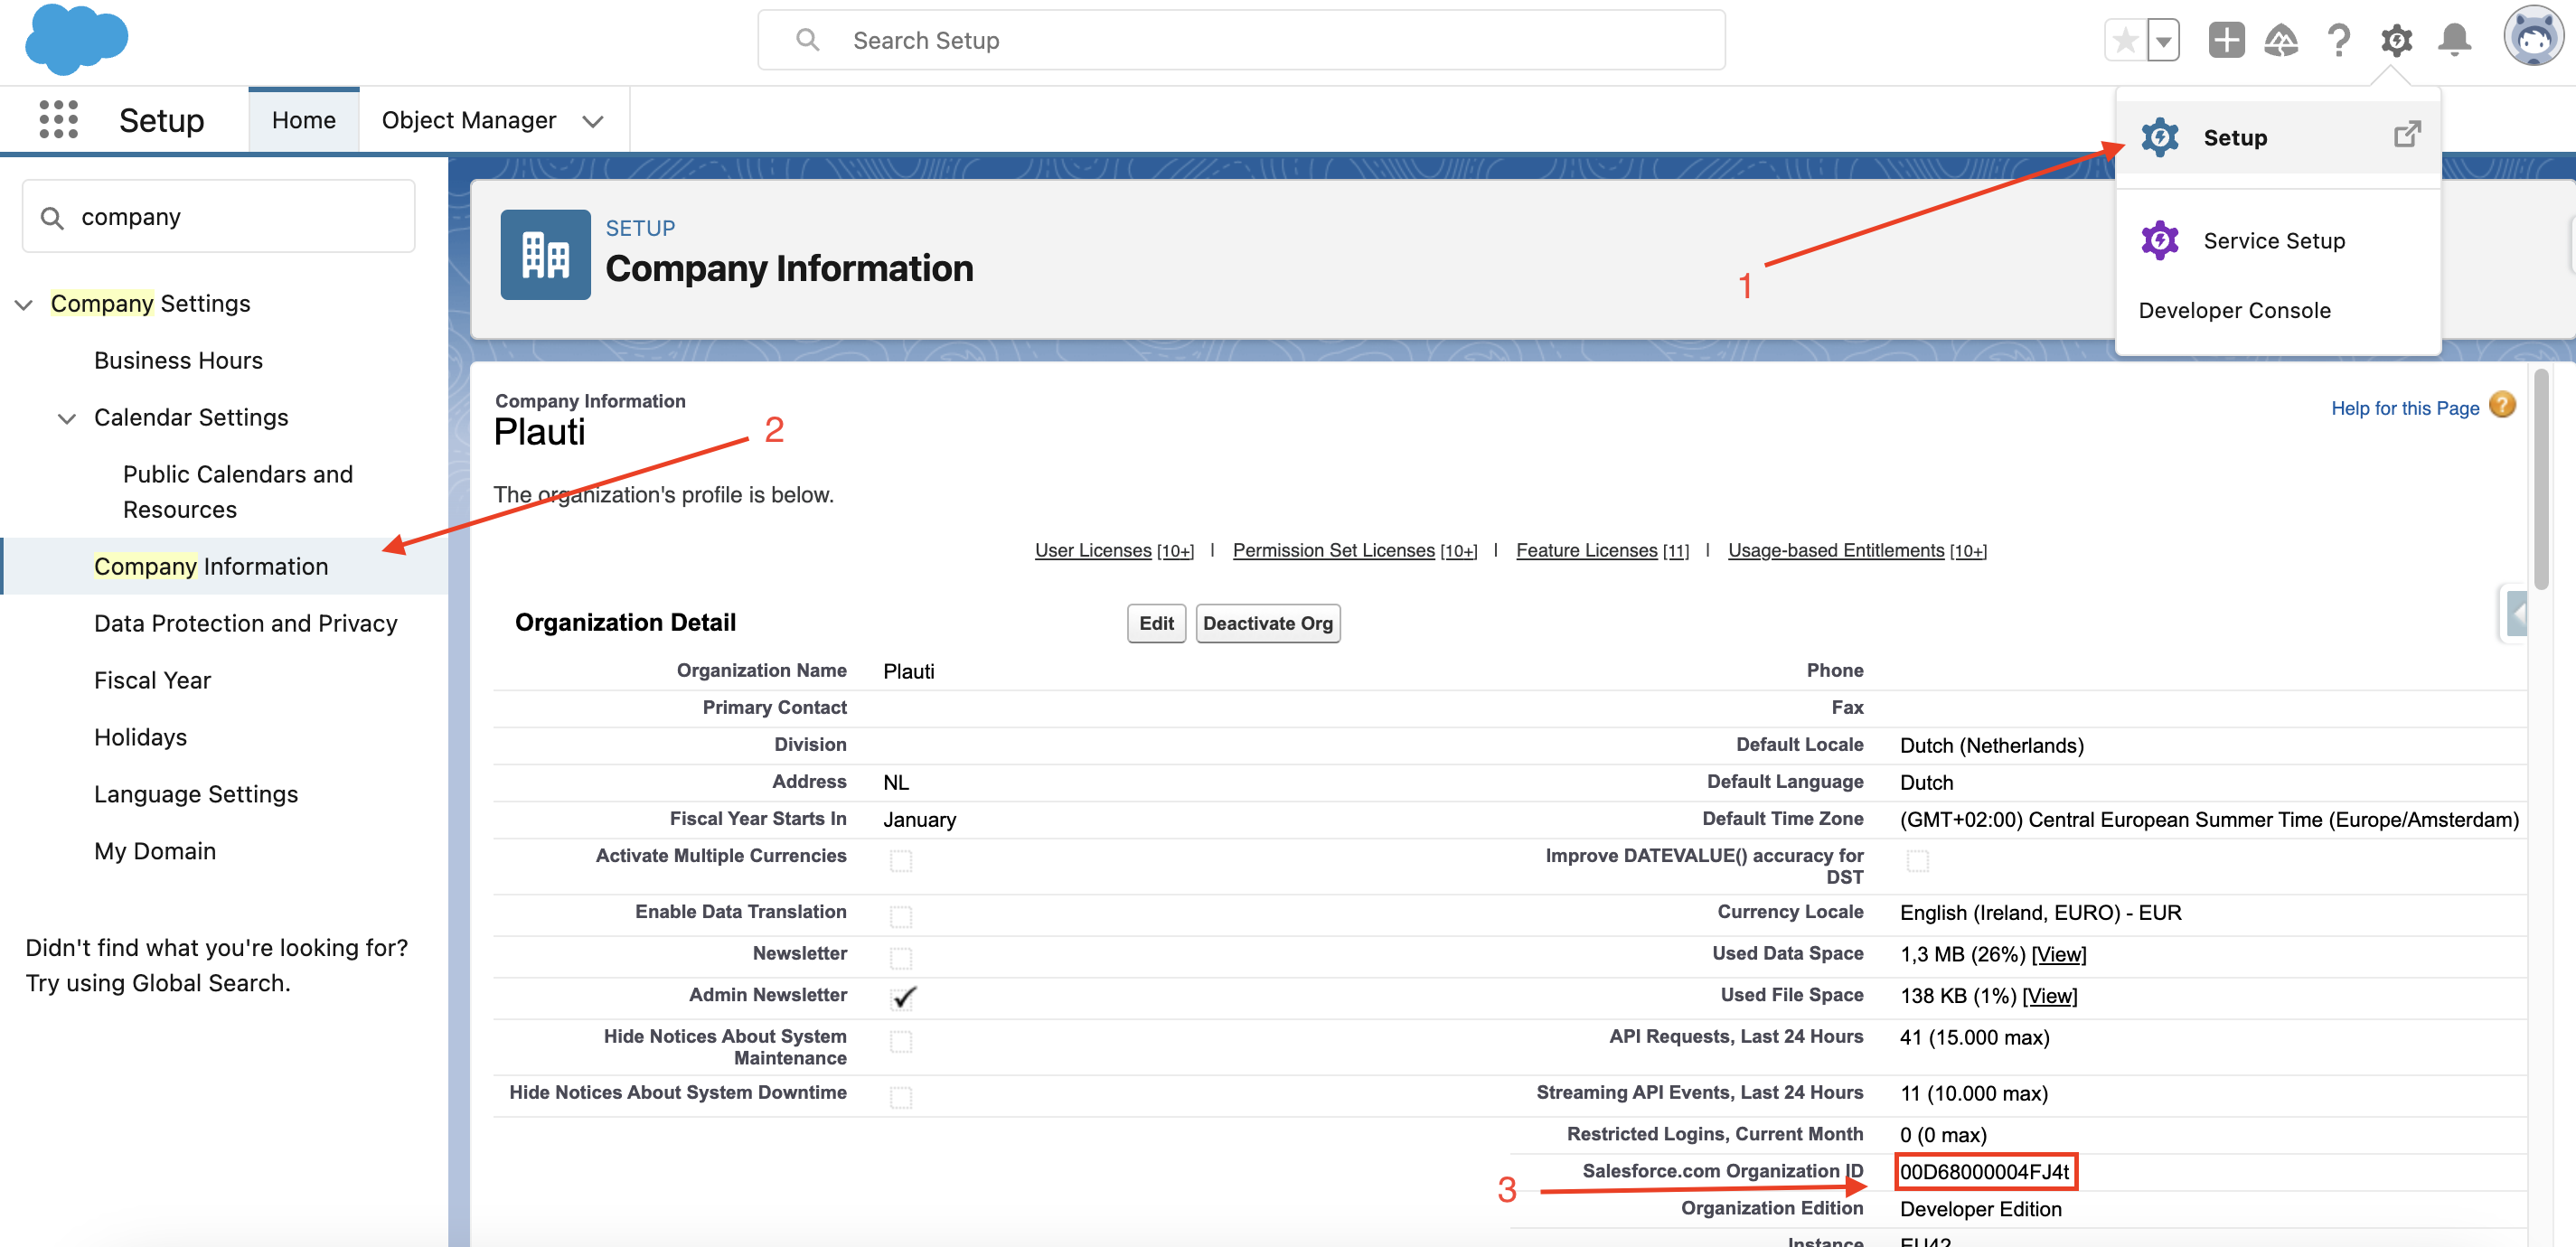Viewport: 2576px width, 1247px height.
Task: Open the App Launcher grid icon
Action: (x=58, y=120)
